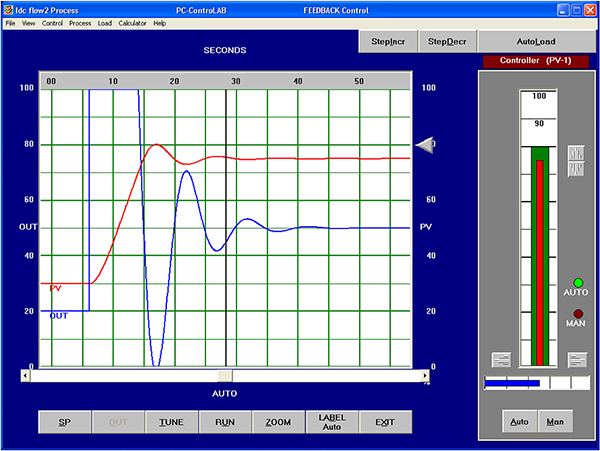Click the SECONDS heading above chart

pyautogui.click(x=225, y=50)
